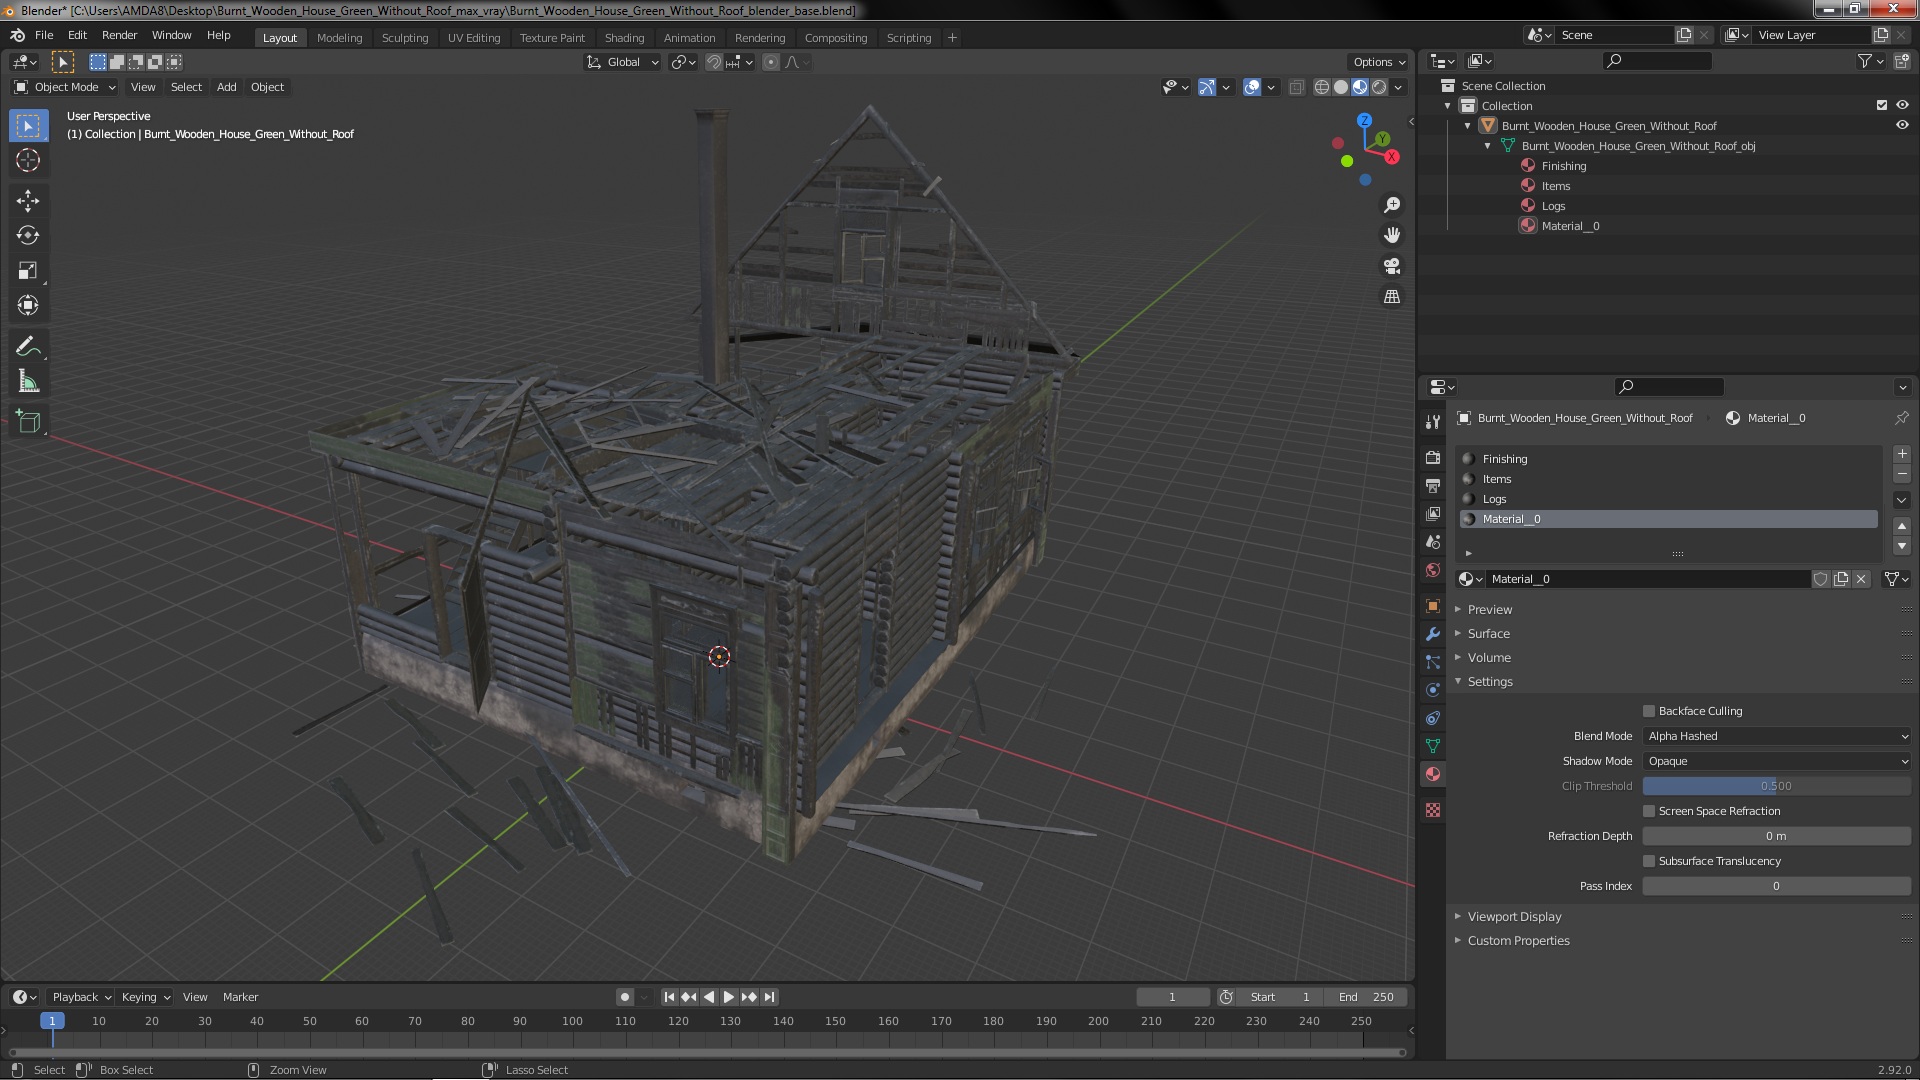1920x1080 pixels.
Task: Toggle camera view icon
Action: (x=1392, y=266)
